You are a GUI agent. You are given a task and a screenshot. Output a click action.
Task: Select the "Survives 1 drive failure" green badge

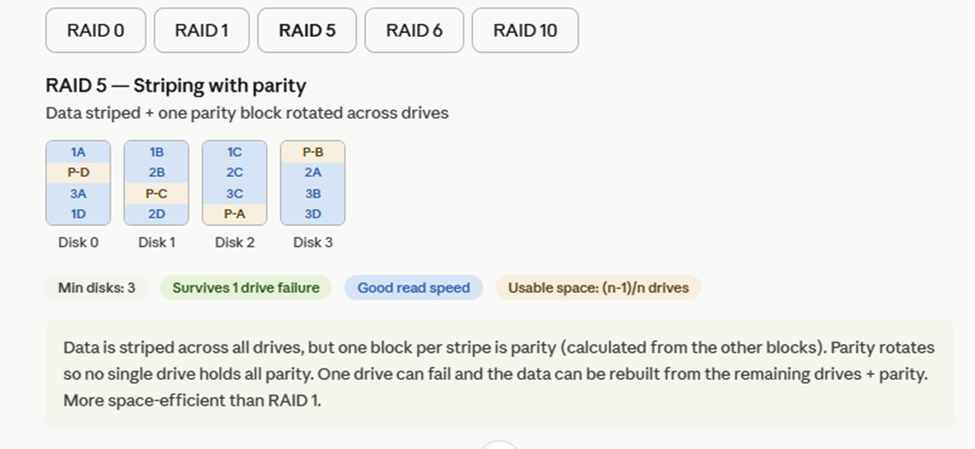pyautogui.click(x=246, y=288)
